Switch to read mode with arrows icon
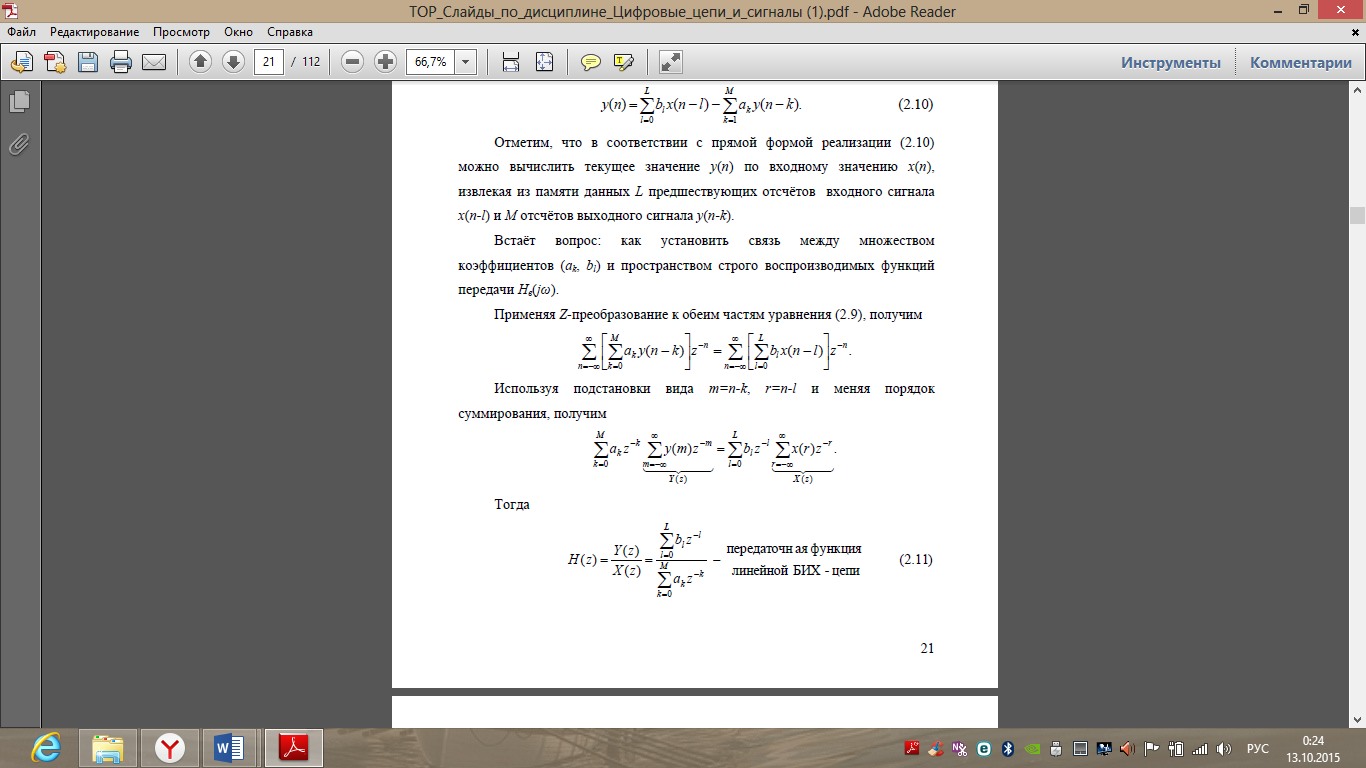Image resolution: width=1366 pixels, height=768 pixels. pos(671,62)
